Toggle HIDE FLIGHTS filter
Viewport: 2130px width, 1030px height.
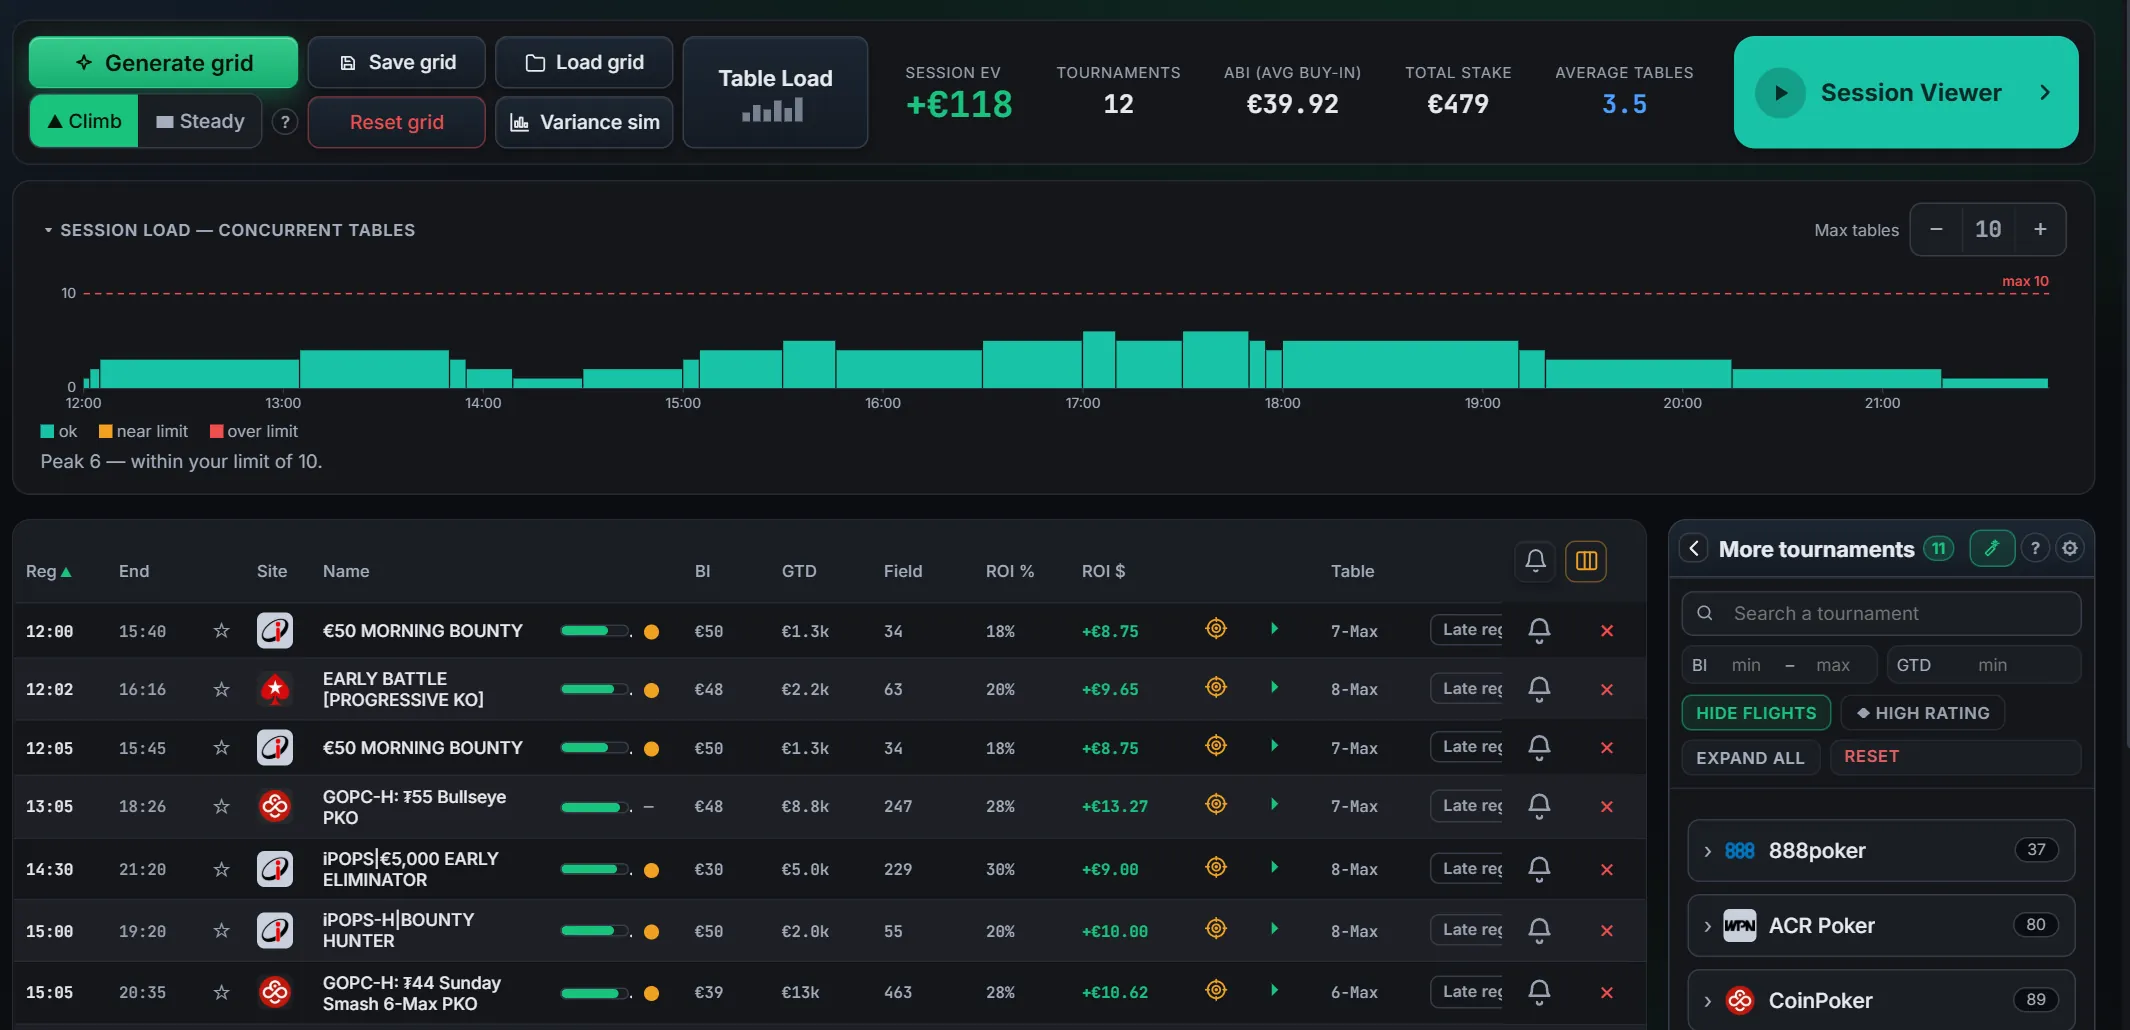point(1756,713)
